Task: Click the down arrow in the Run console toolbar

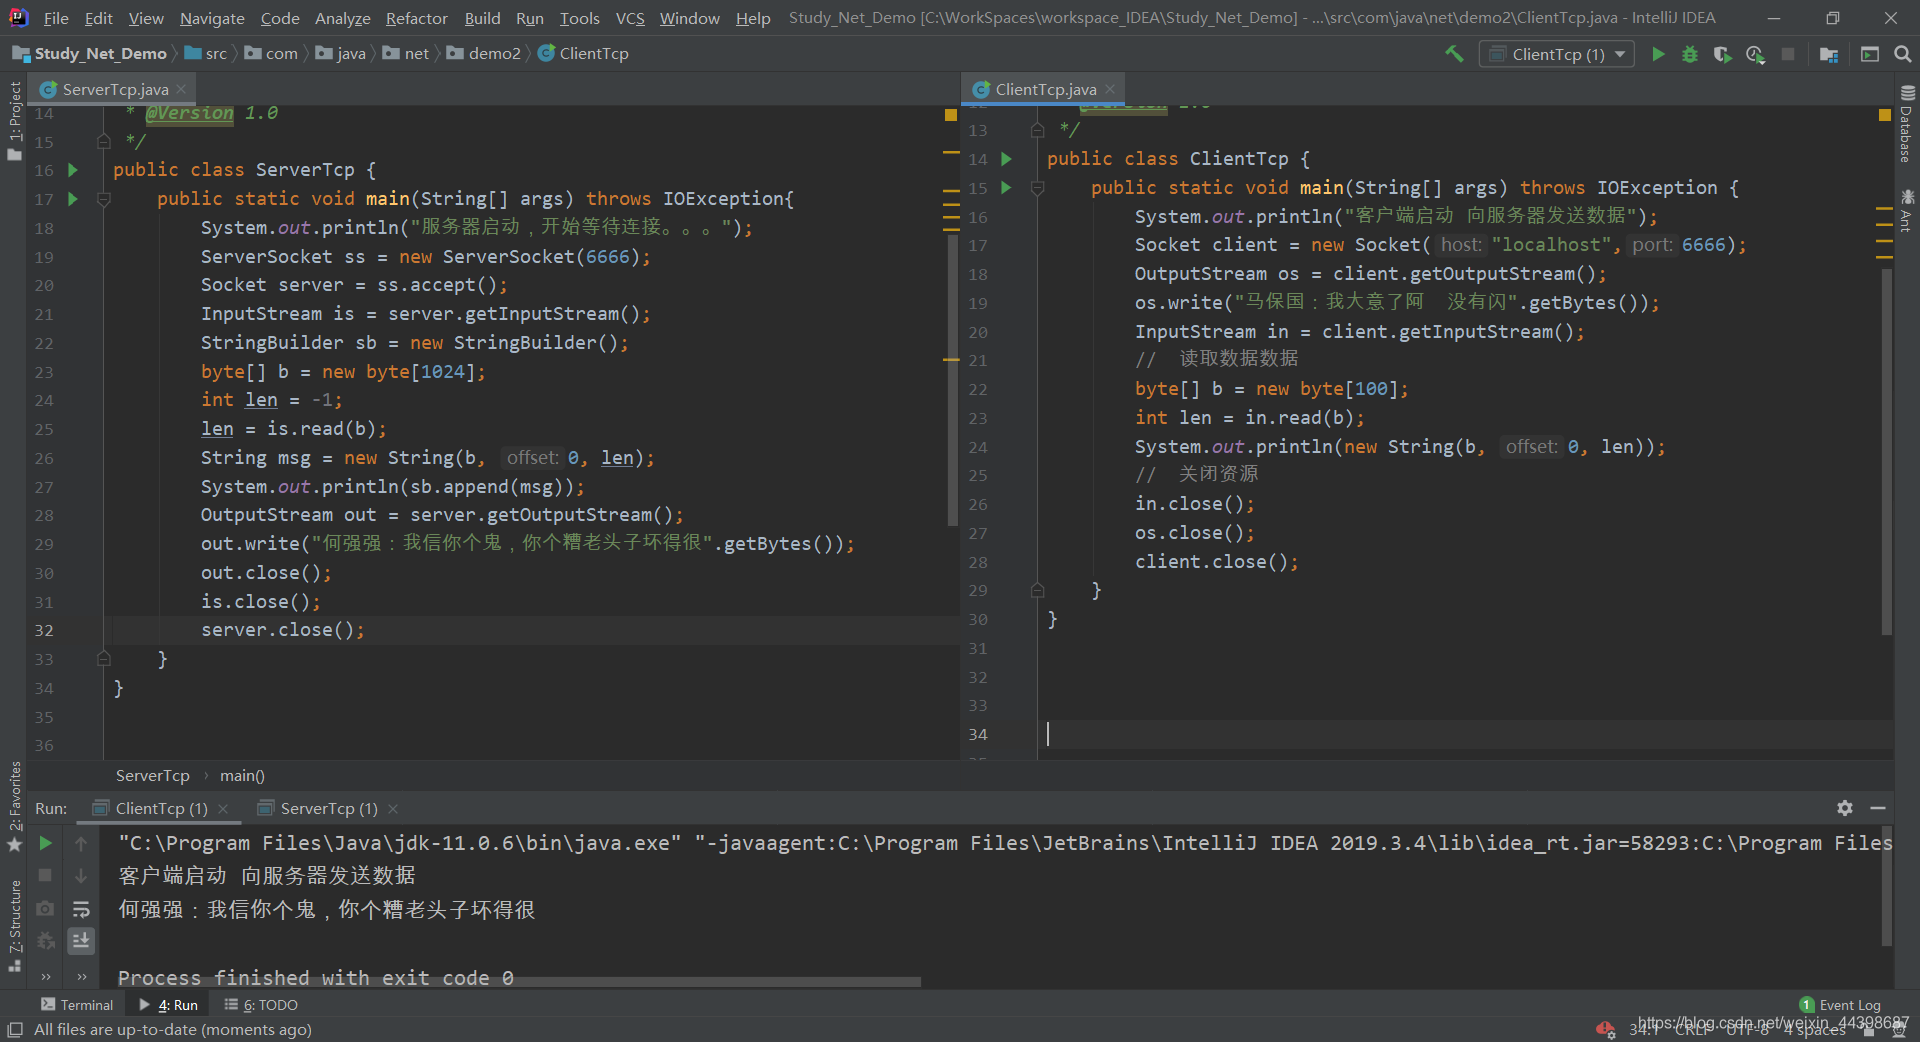Action: click(81, 875)
